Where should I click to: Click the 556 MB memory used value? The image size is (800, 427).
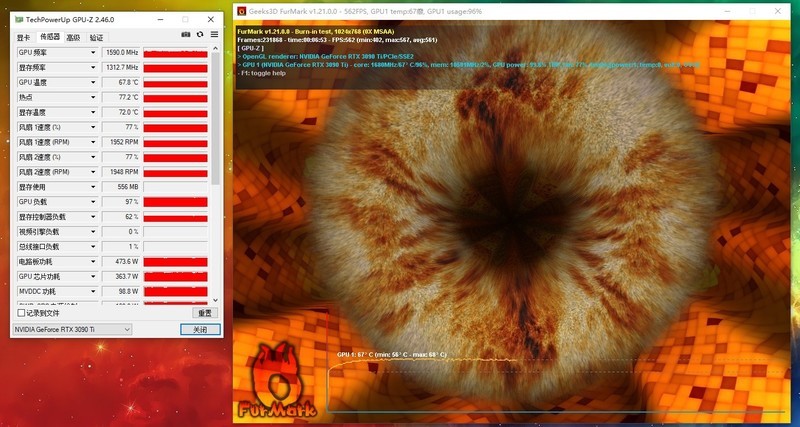[121, 187]
